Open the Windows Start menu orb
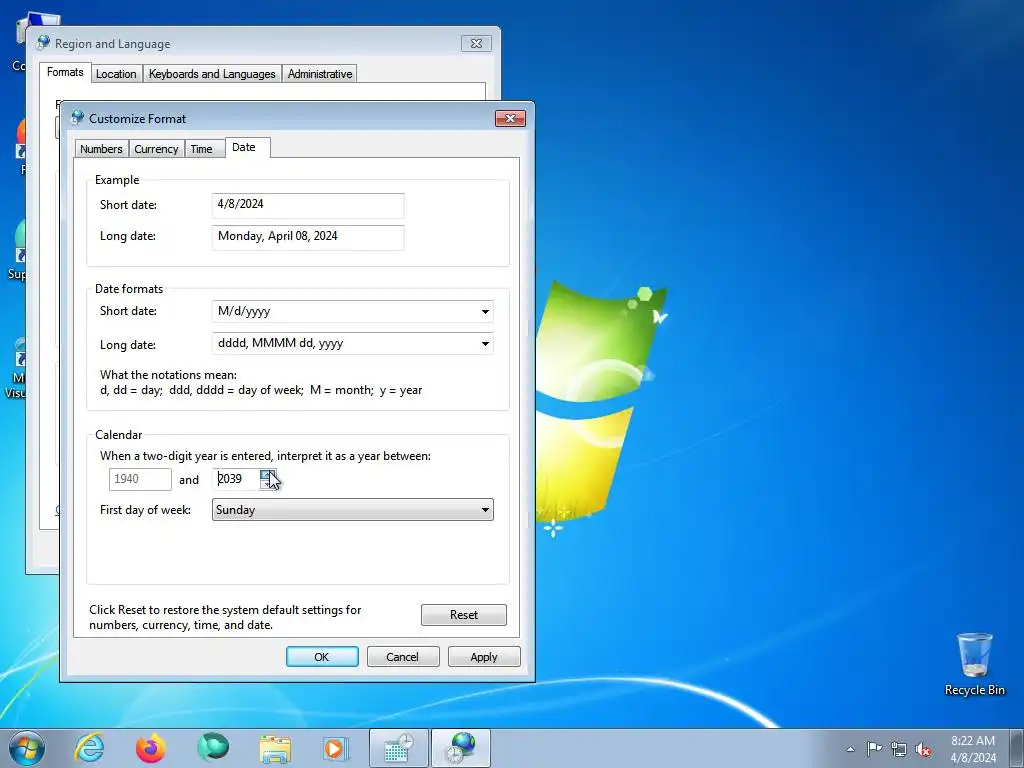Image resolution: width=1024 pixels, height=768 pixels. [27, 748]
